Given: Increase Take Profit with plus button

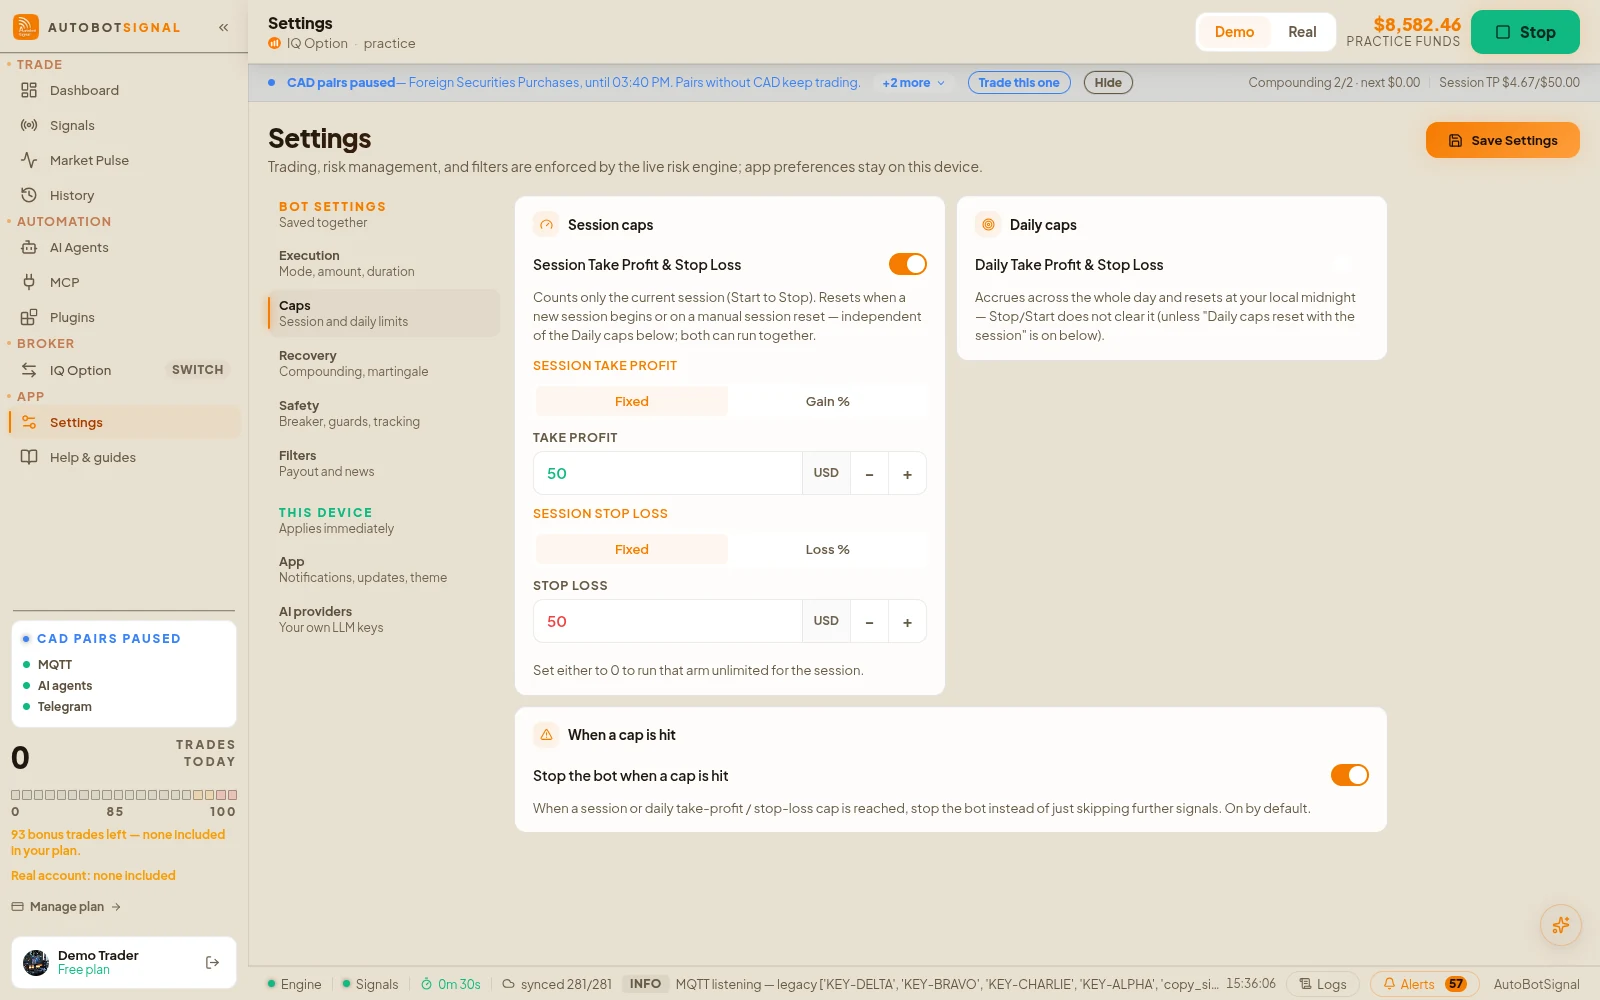Looking at the screenshot, I should 907,473.
